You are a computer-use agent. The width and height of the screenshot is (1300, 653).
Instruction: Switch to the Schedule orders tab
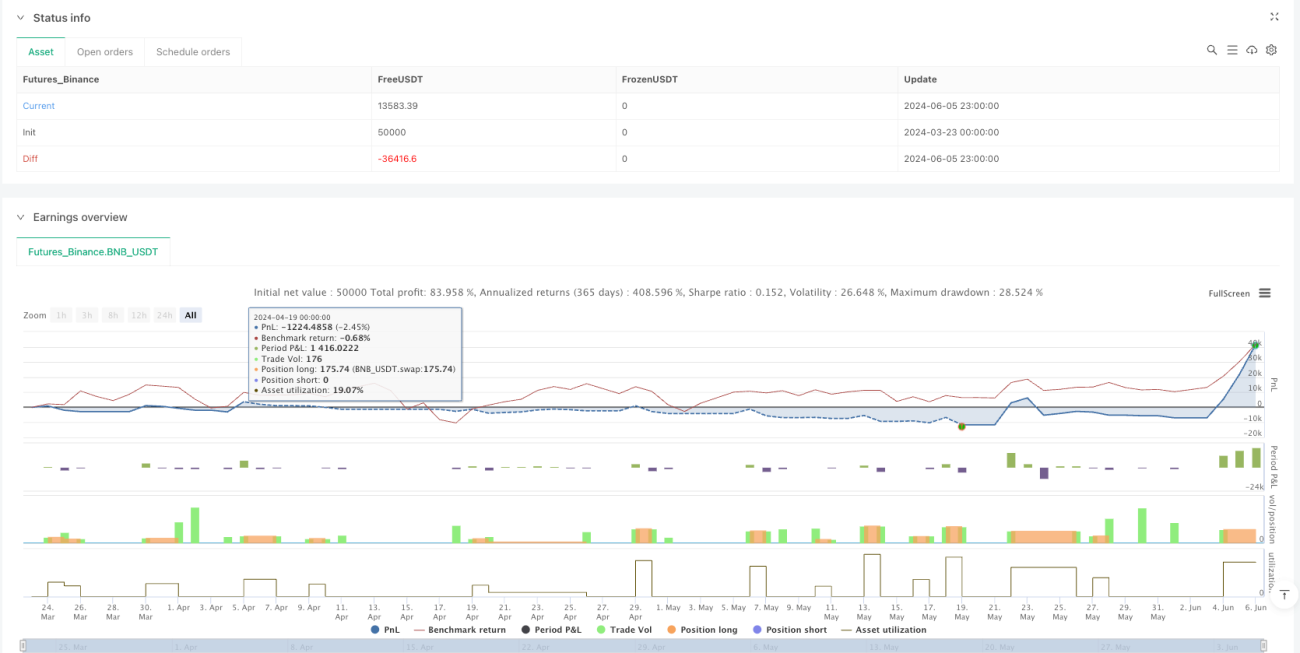coord(193,52)
